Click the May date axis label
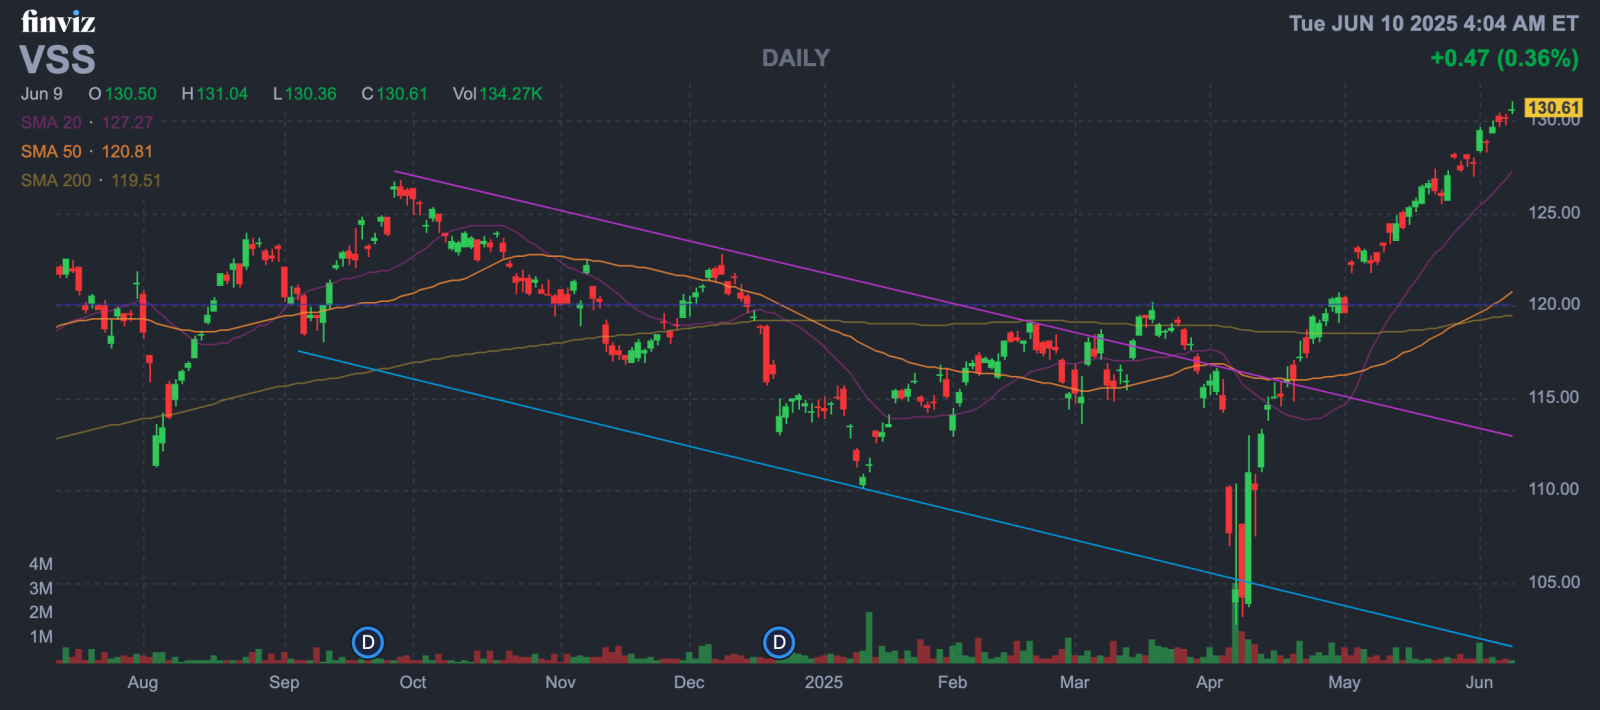 pos(1344,682)
